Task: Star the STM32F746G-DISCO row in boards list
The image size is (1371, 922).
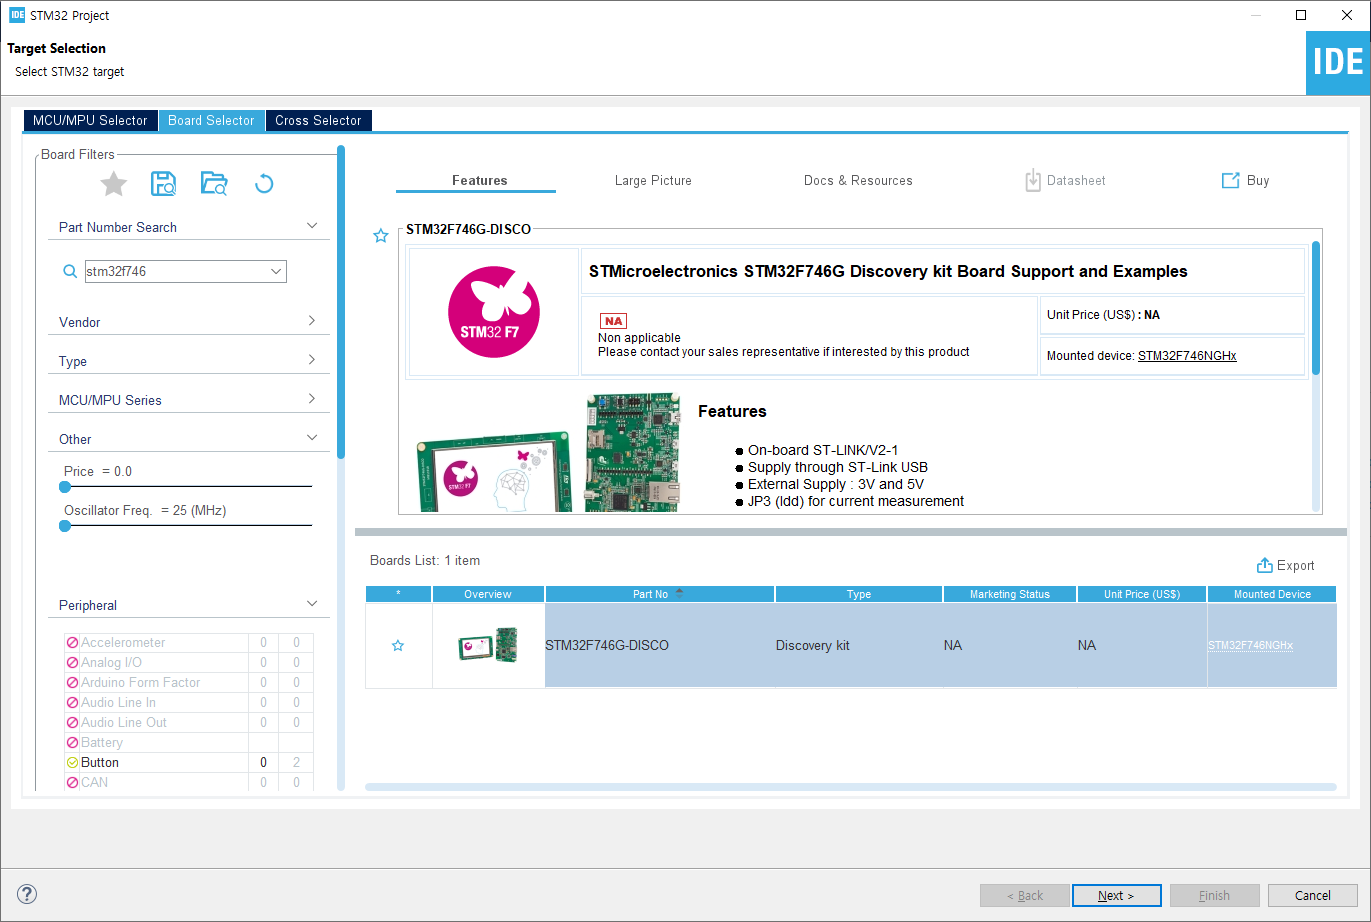Action: pos(398,646)
